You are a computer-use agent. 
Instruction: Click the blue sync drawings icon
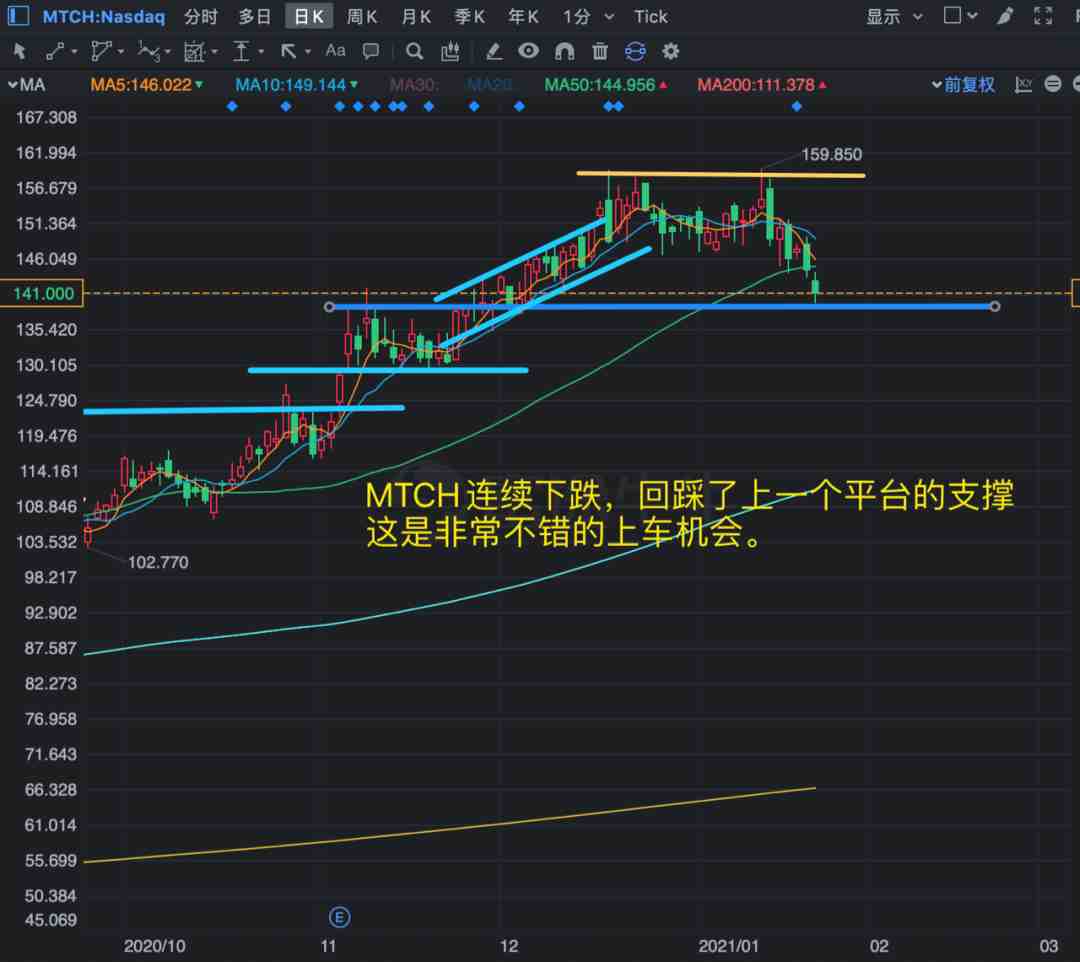635,51
